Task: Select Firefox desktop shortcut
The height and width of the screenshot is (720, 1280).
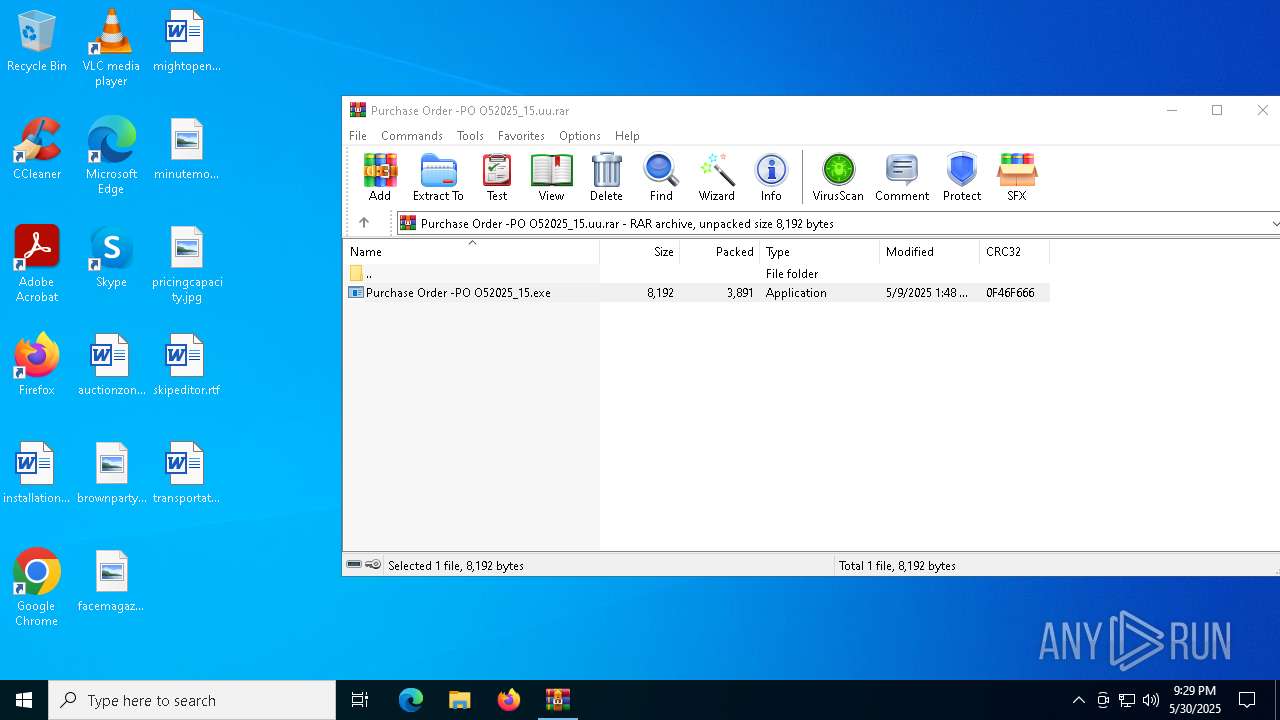Action: 37,366
